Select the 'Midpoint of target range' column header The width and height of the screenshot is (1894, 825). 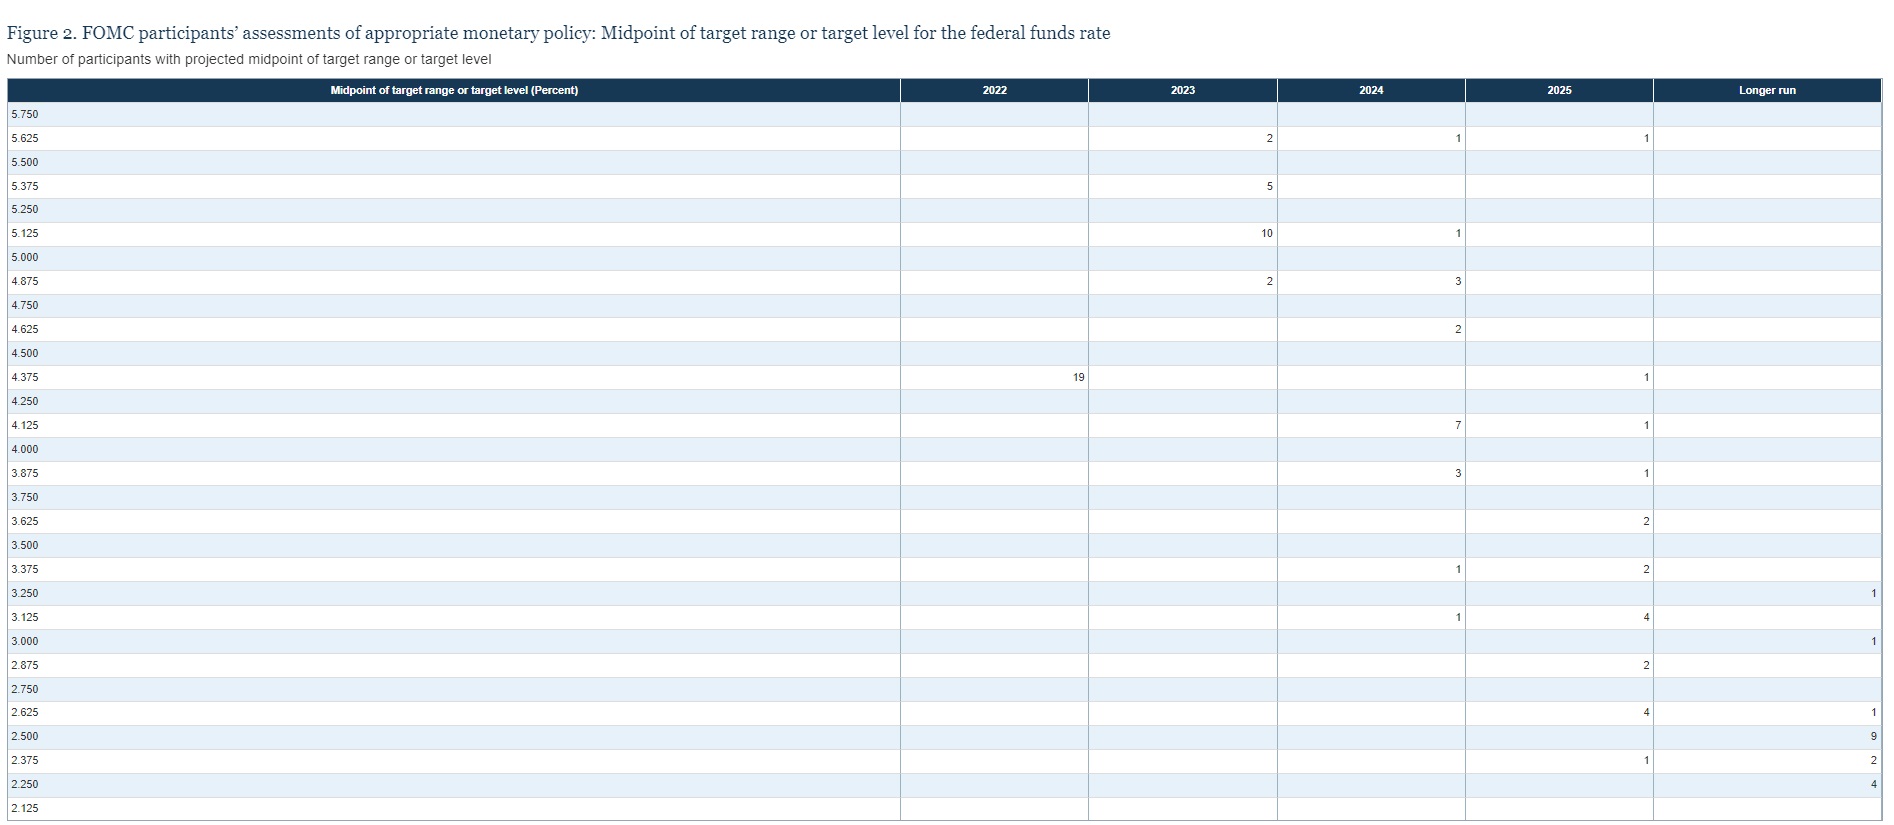click(454, 90)
